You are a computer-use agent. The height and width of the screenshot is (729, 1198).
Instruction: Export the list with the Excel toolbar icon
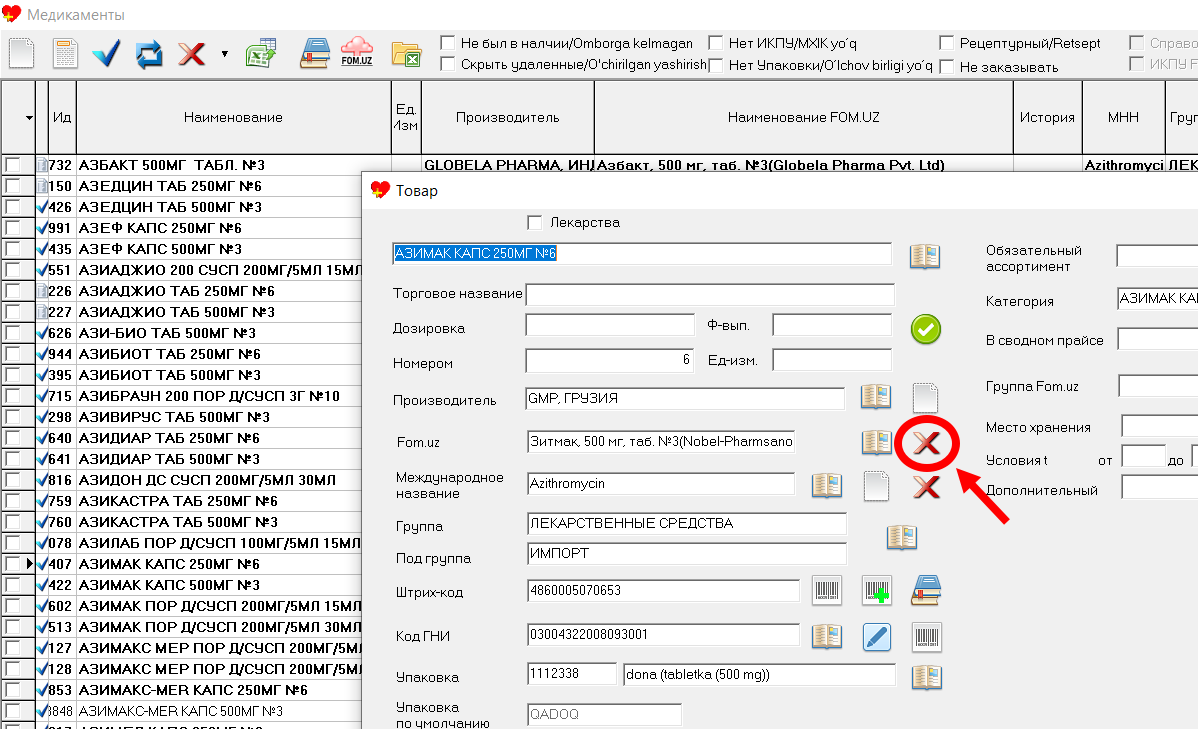pyautogui.click(x=261, y=53)
